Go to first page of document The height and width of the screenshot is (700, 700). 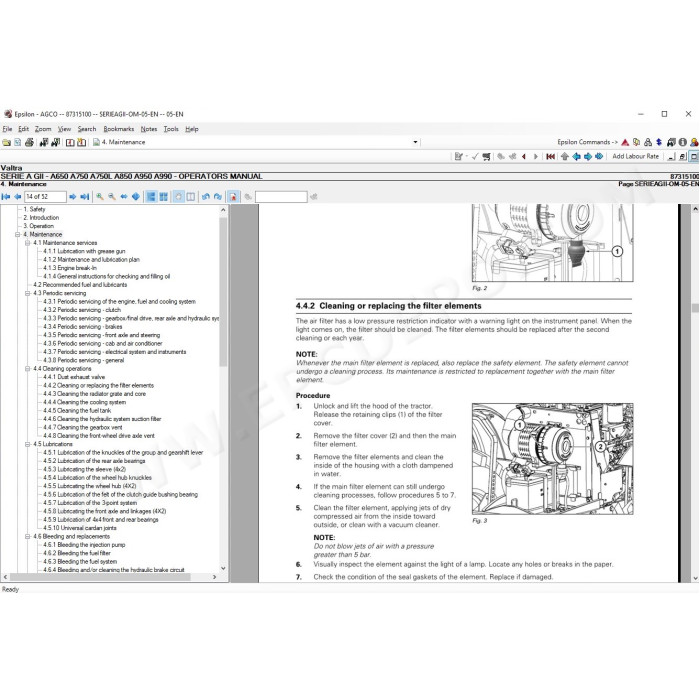point(6,197)
